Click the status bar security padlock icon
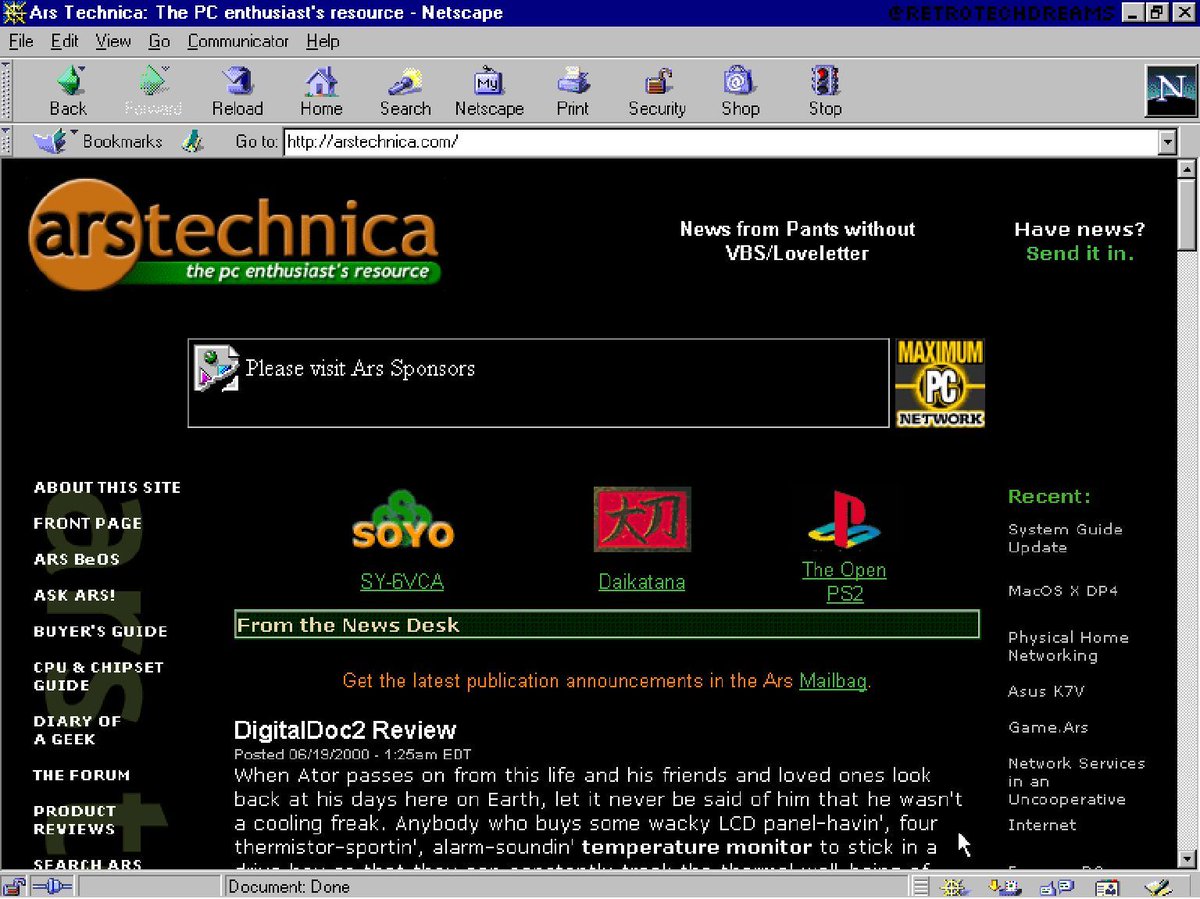Screen dimensions: 1200x899 (x=14, y=886)
